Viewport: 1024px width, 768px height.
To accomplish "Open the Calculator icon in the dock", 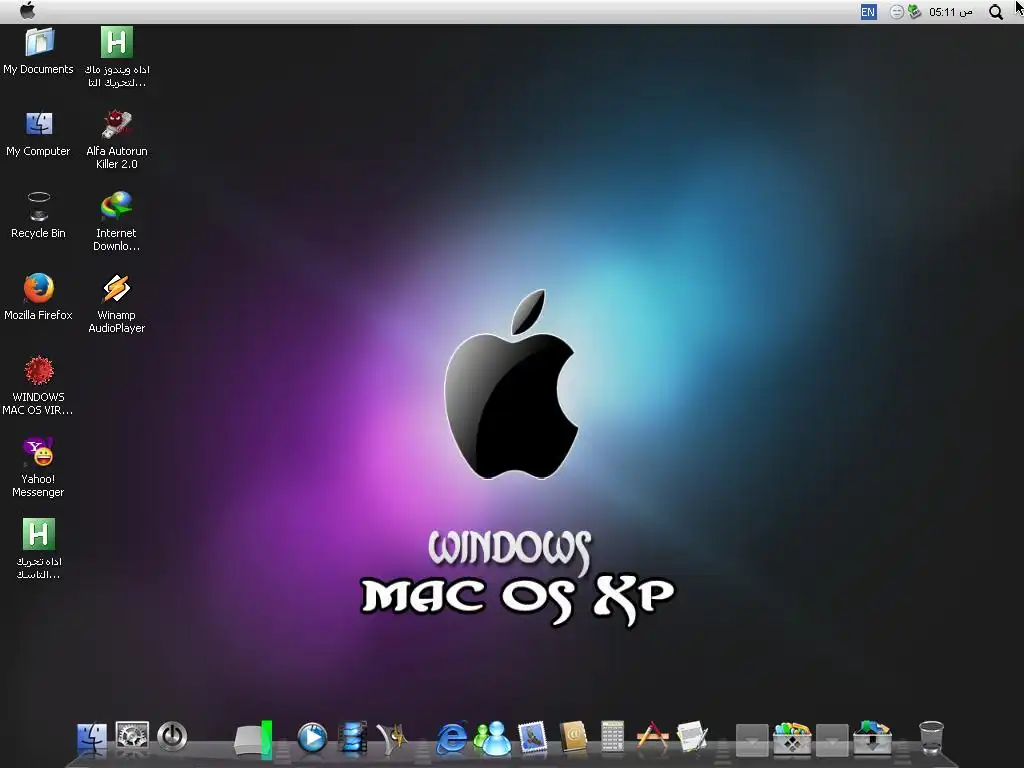I will [613, 738].
